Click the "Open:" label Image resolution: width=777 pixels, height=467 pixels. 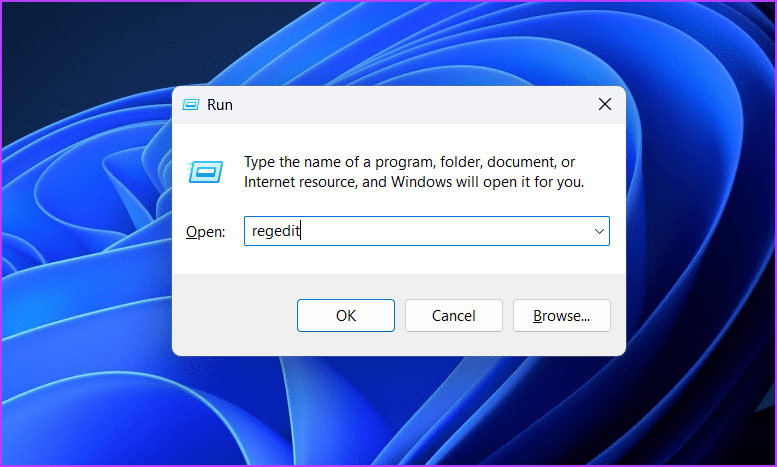coord(206,232)
